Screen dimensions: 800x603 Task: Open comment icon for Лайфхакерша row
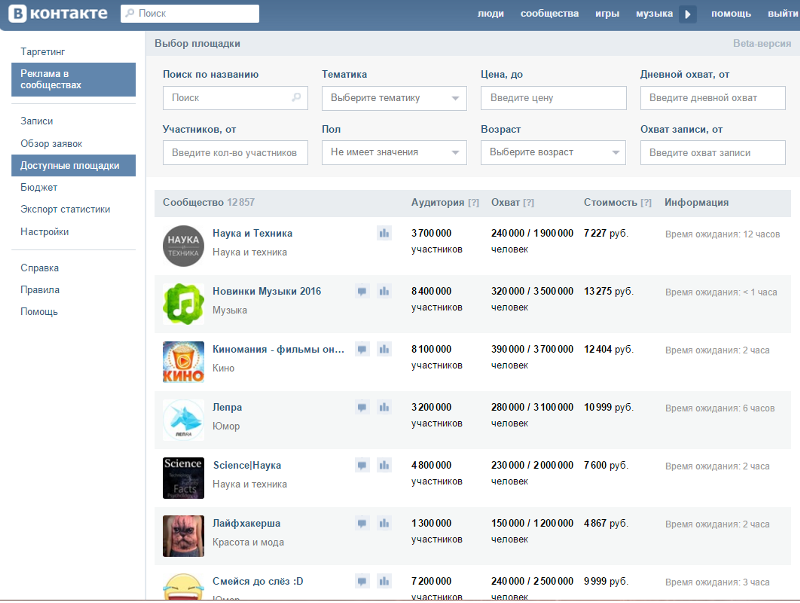(x=362, y=523)
